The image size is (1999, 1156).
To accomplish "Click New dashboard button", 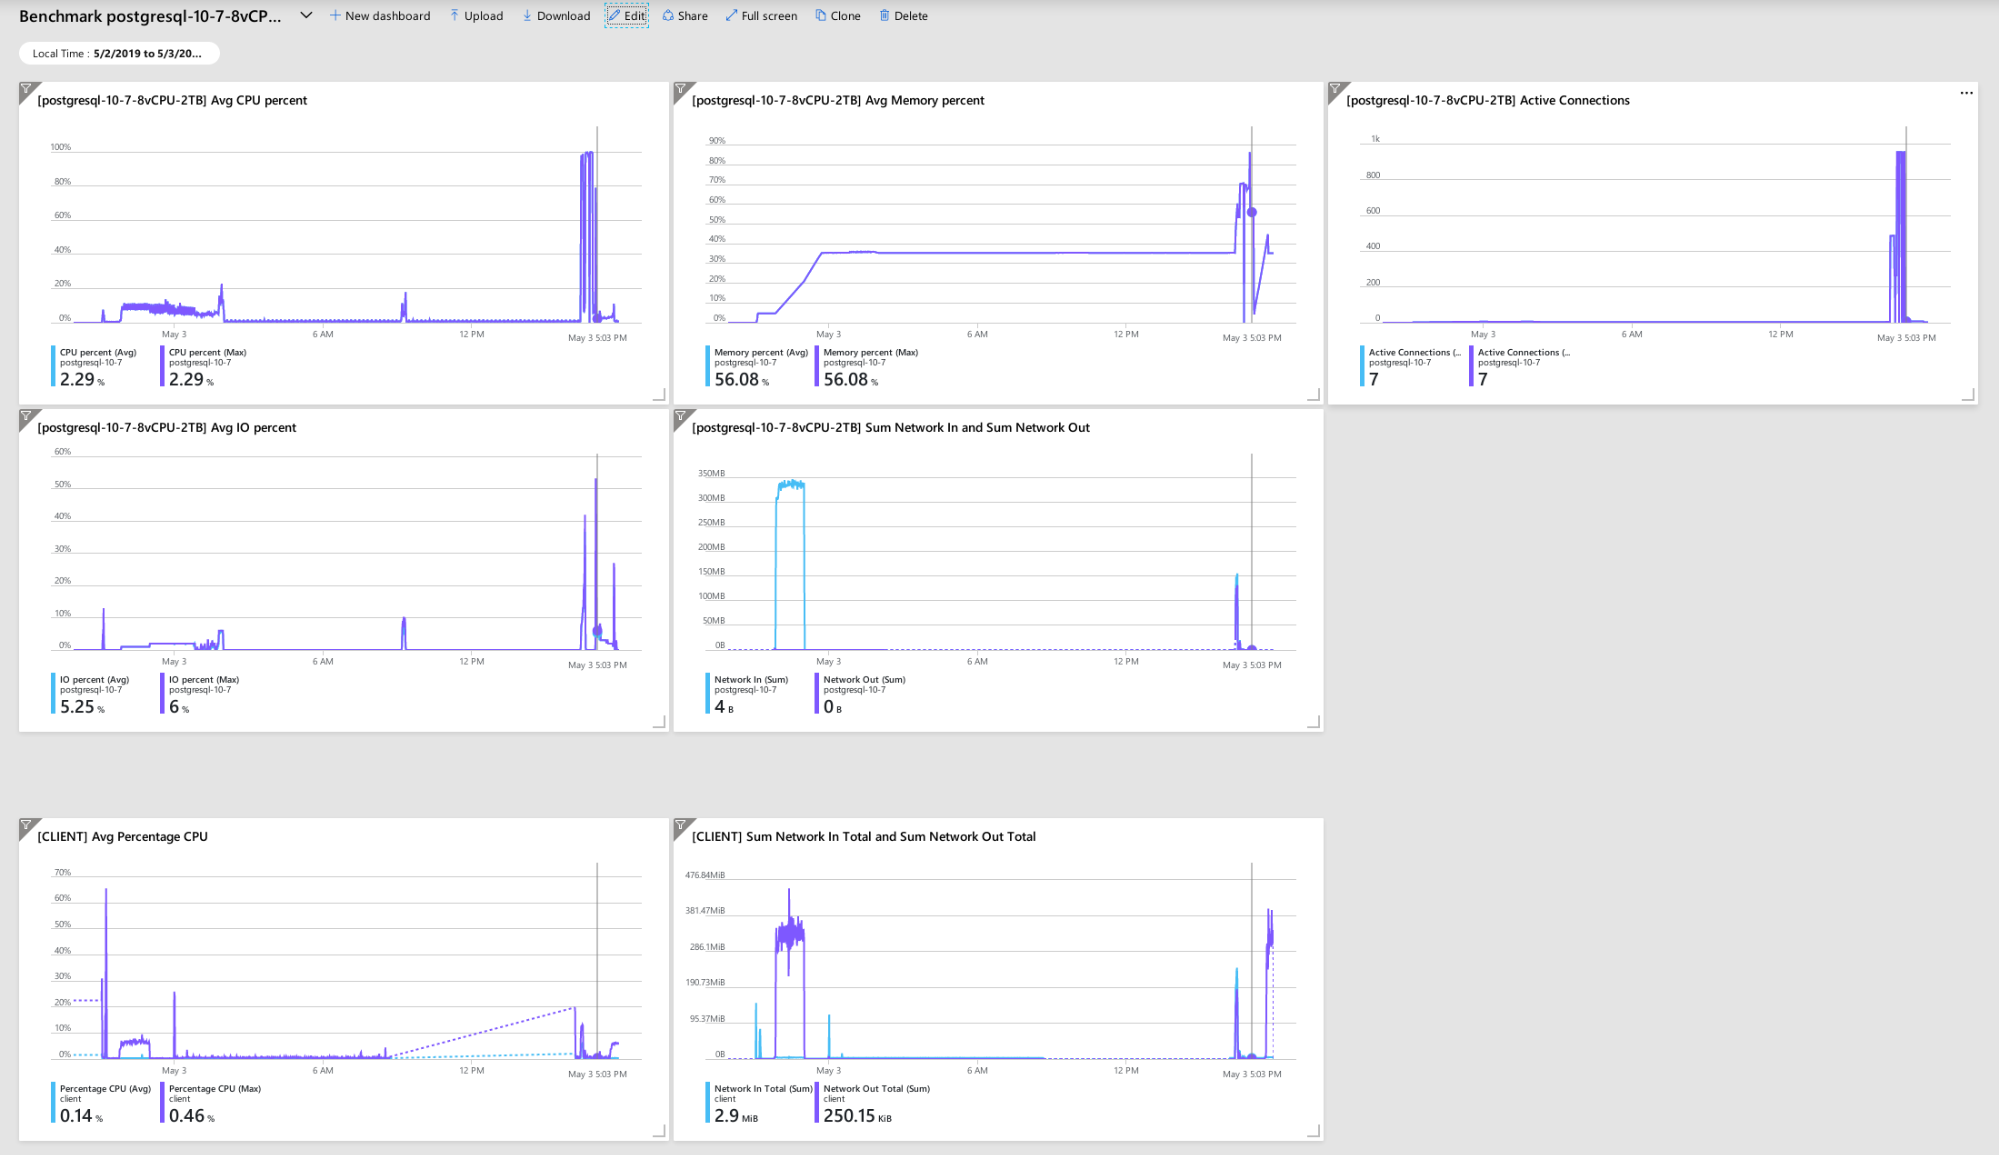I will [380, 16].
